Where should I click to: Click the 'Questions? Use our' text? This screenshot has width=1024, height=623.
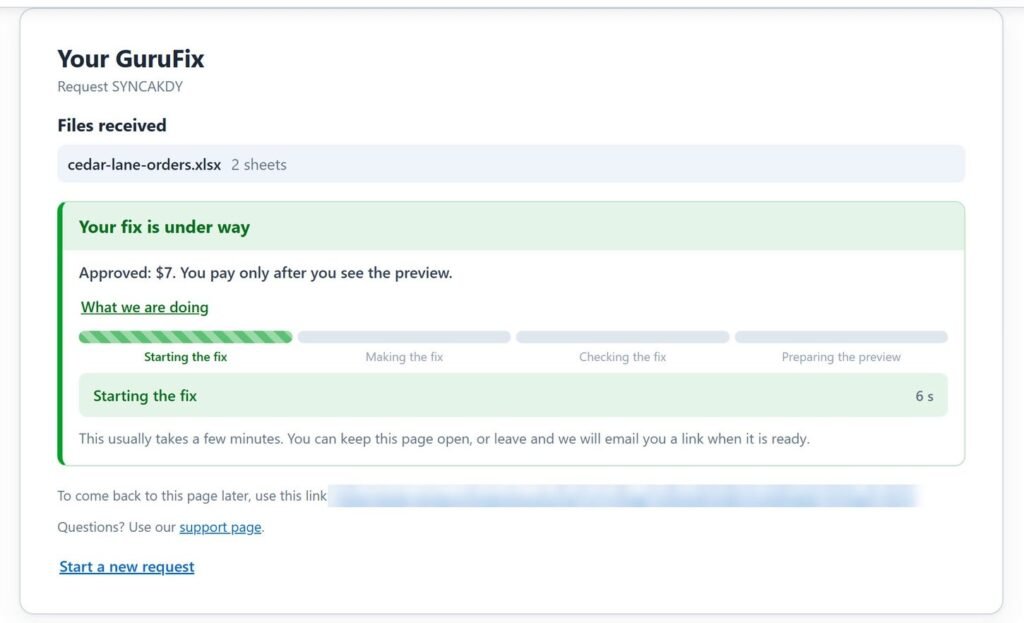[116, 527]
